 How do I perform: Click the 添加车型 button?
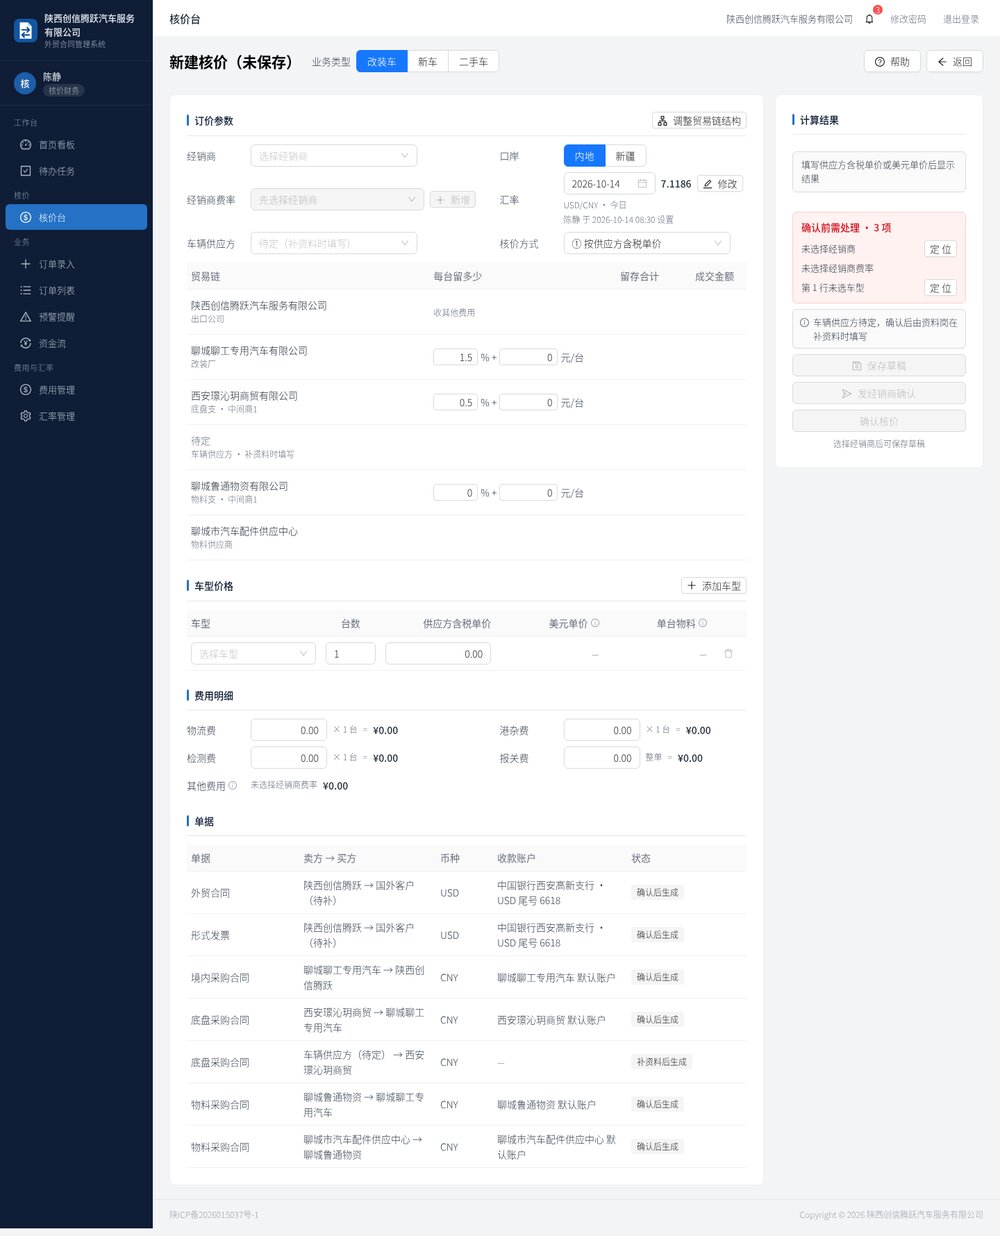(714, 586)
